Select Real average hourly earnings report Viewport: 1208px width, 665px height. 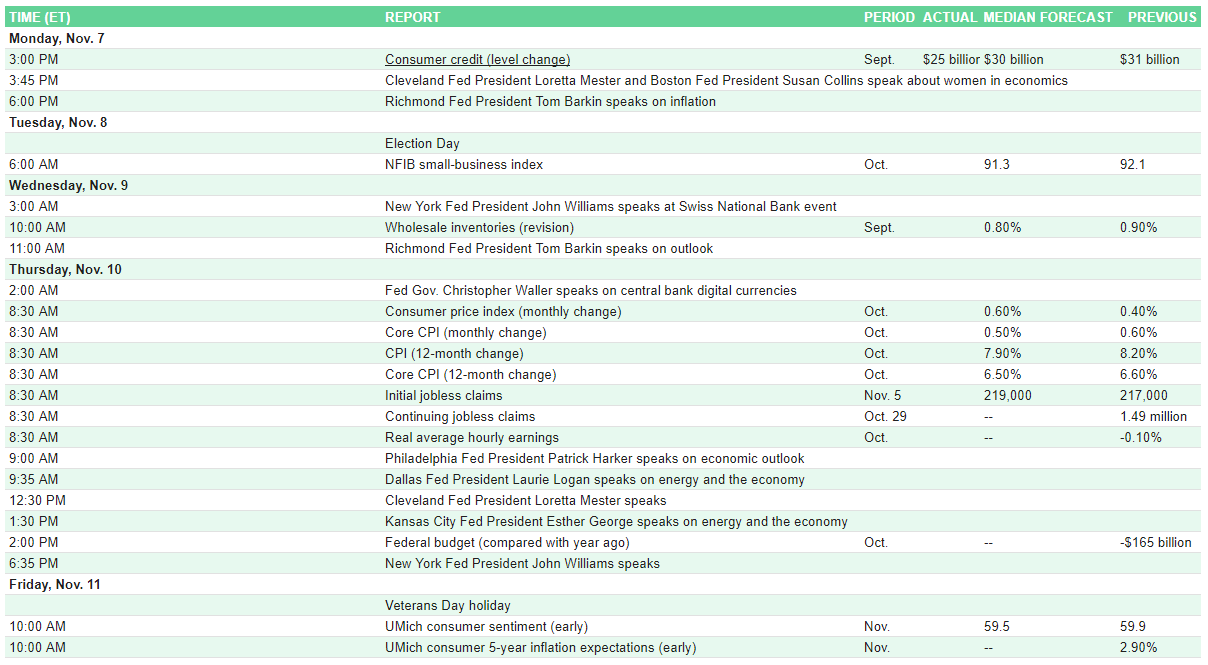472,437
